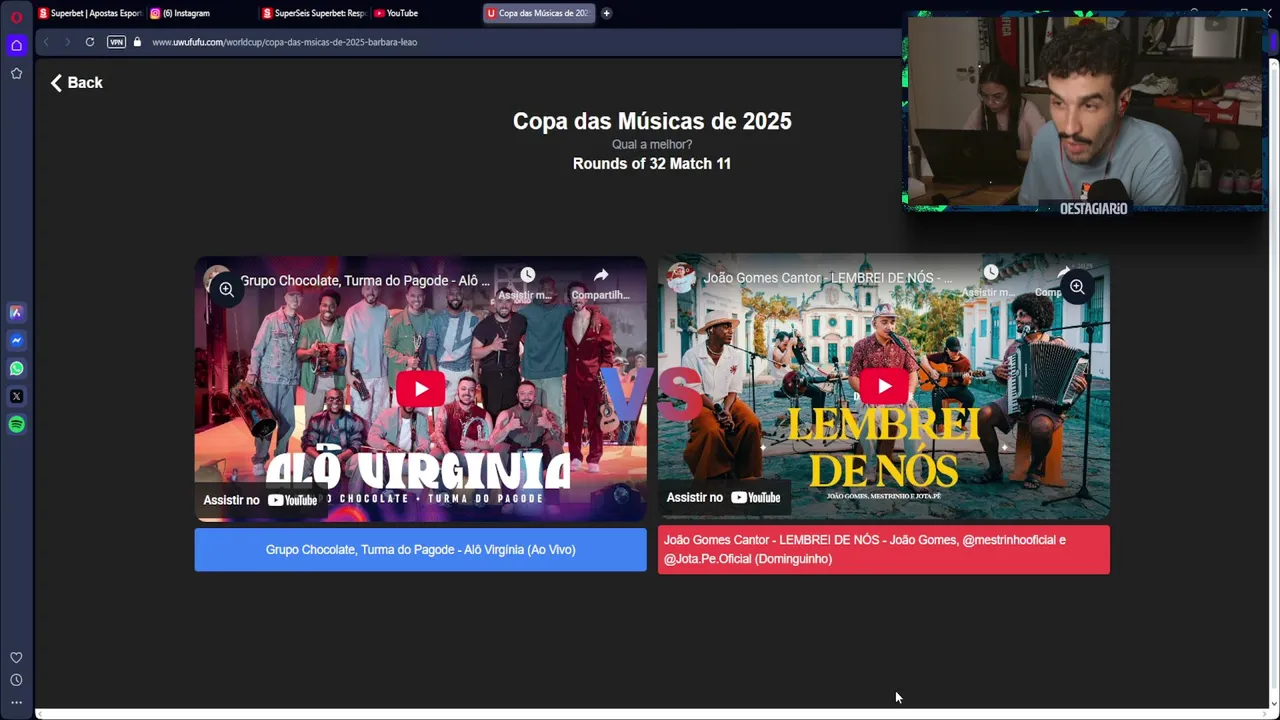Open Grupo Chocolate channel avatar on left video
Viewport: 1280px width, 720px height.
pyautogui.click(x=217, y=279)
